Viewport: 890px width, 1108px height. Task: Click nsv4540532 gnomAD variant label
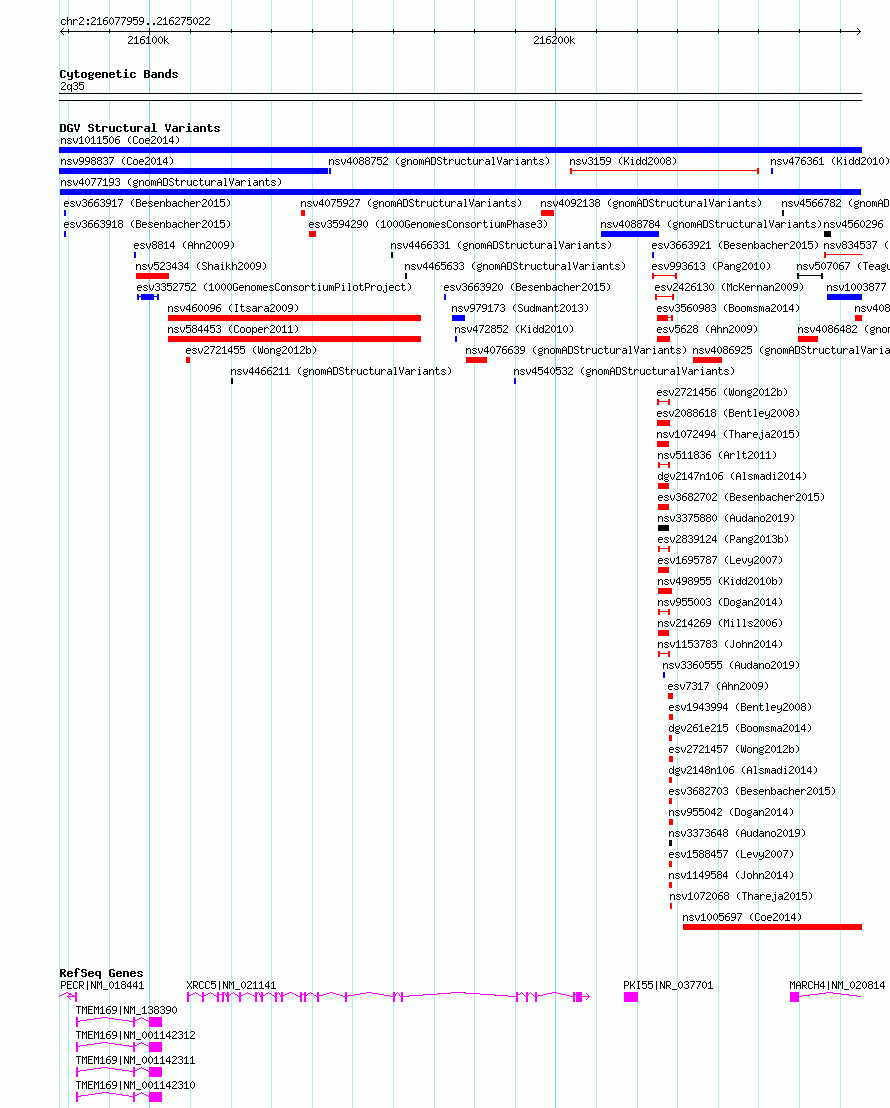(624, 372)
